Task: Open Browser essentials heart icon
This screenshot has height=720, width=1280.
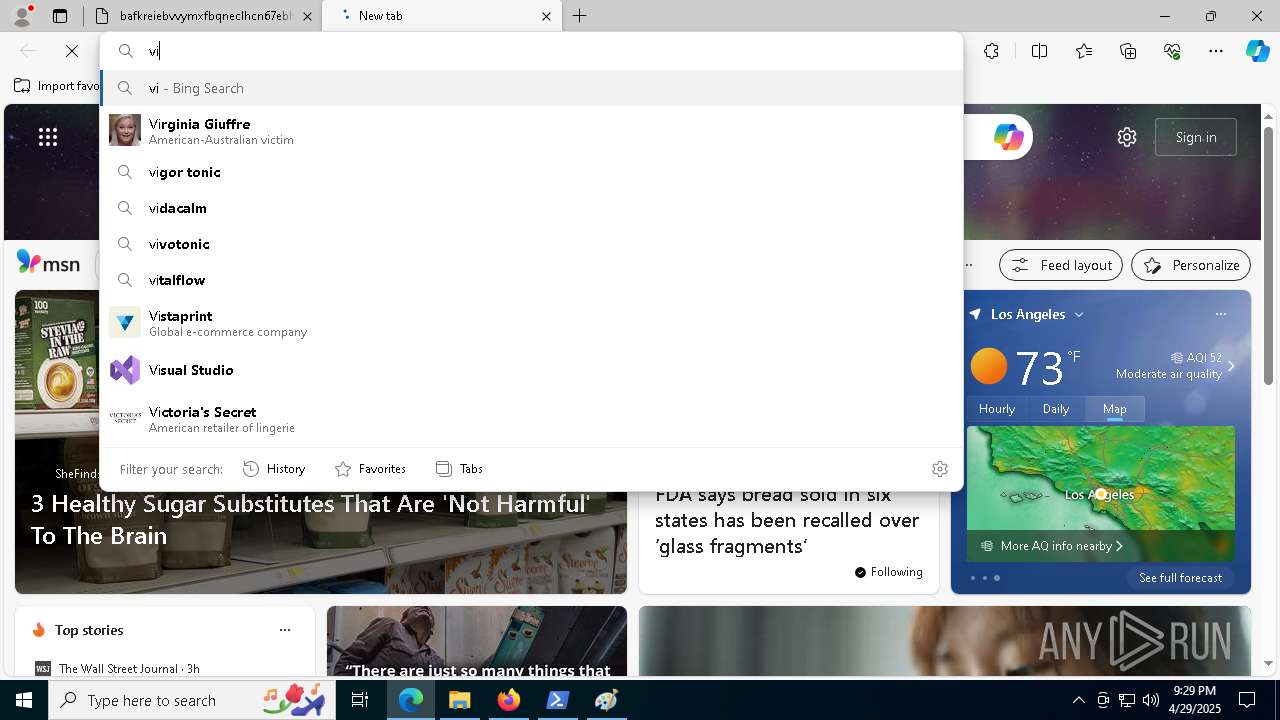Action: [x=1172, y=51]
